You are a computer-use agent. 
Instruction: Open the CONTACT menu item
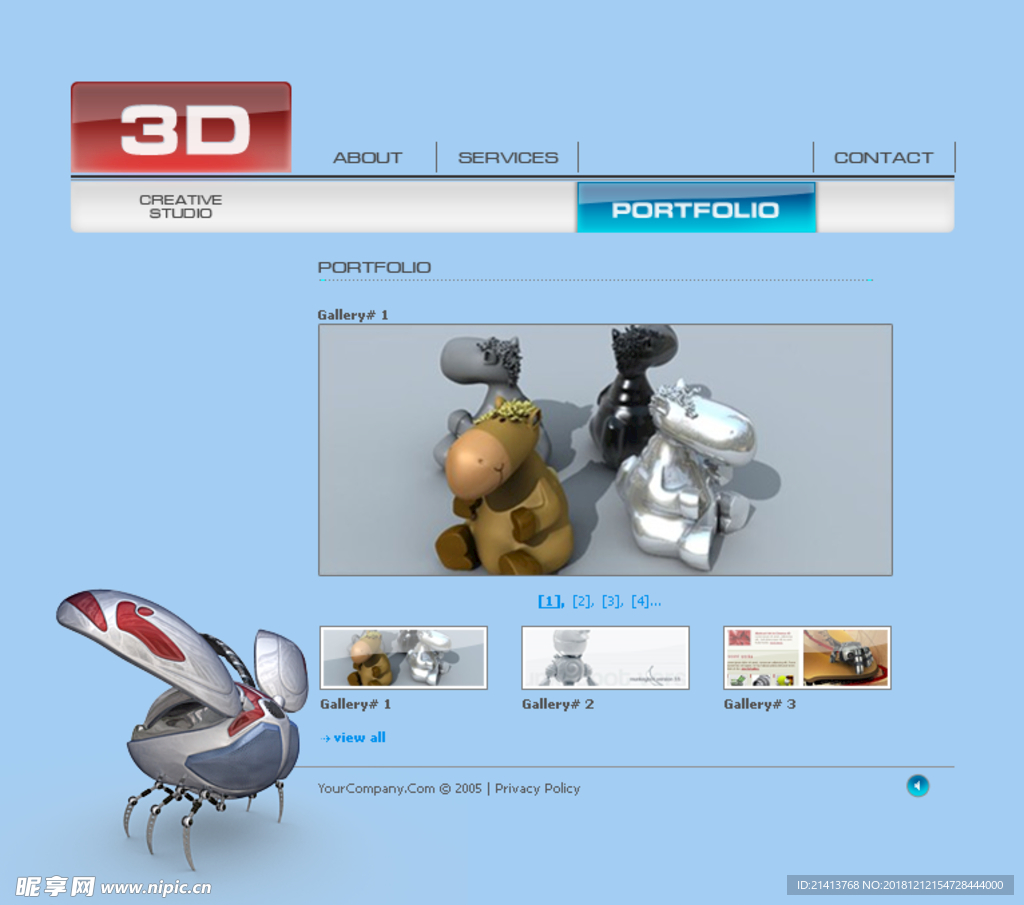tap(884, 158)
